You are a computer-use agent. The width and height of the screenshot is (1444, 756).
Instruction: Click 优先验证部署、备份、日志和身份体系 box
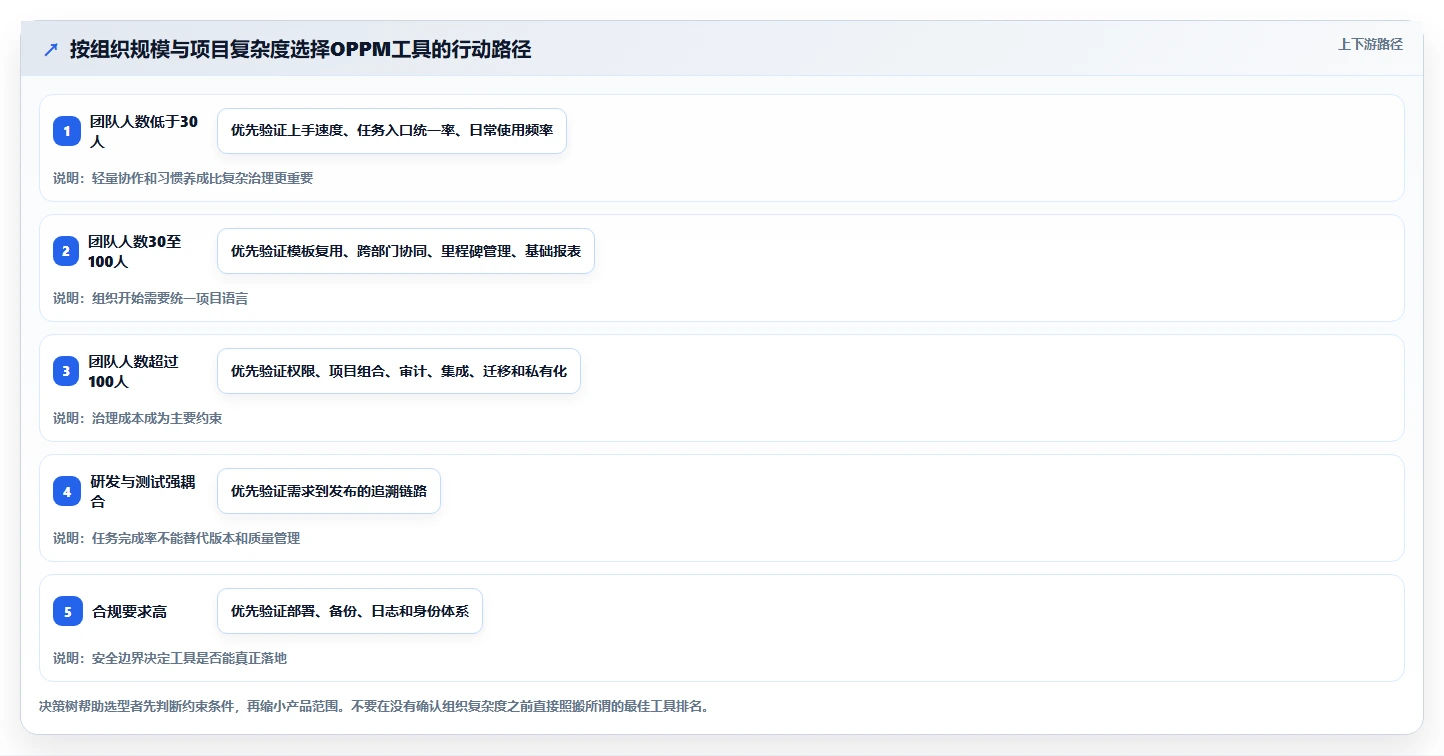[350, 611]
